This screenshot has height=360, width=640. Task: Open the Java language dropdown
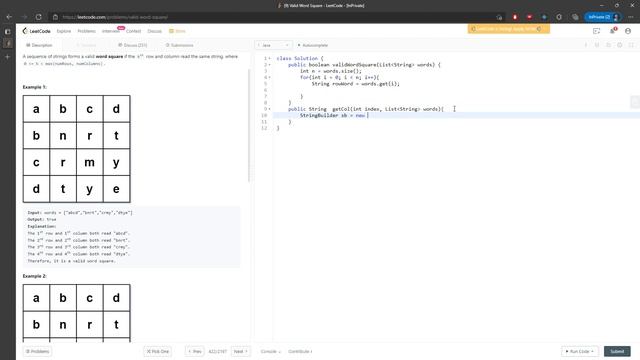[273, 45]
